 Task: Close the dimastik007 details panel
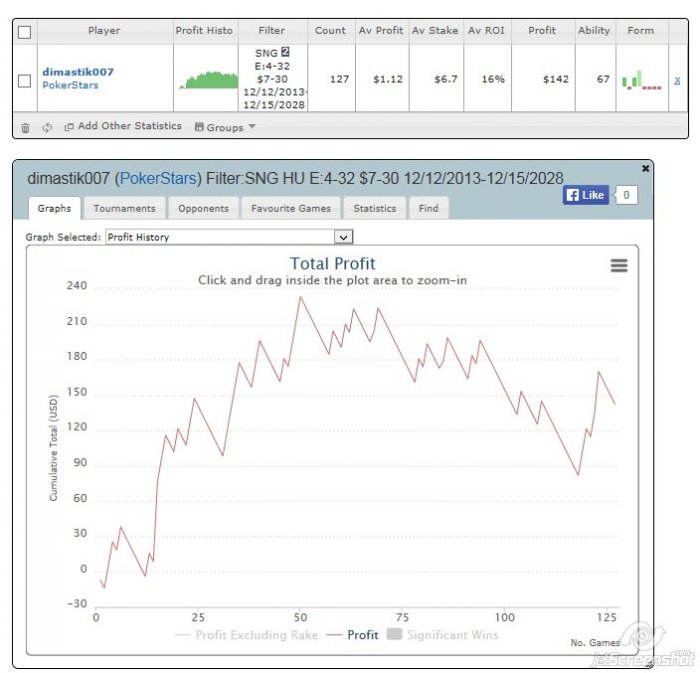coord(645,168)
